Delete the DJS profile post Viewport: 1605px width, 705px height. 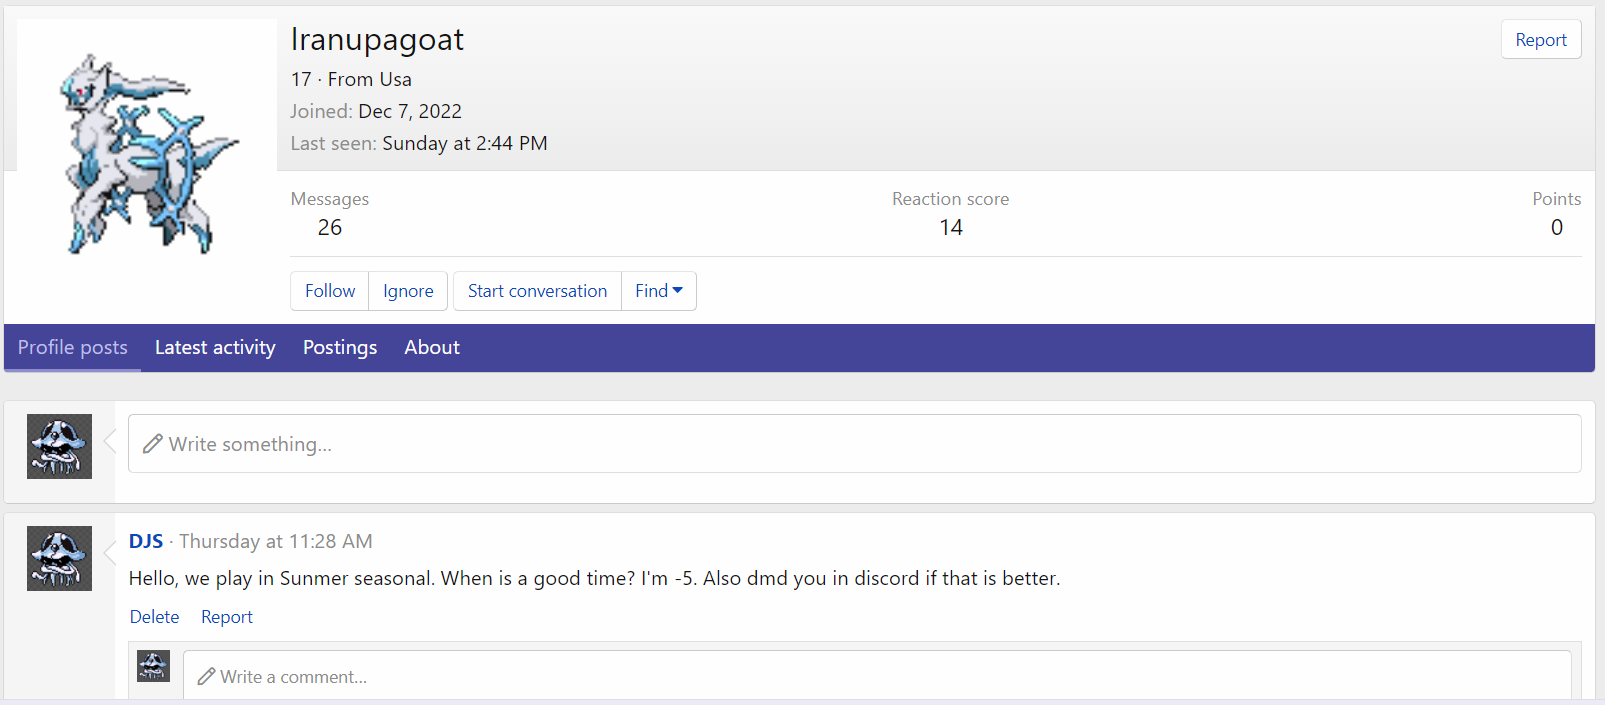coord(155,617)
